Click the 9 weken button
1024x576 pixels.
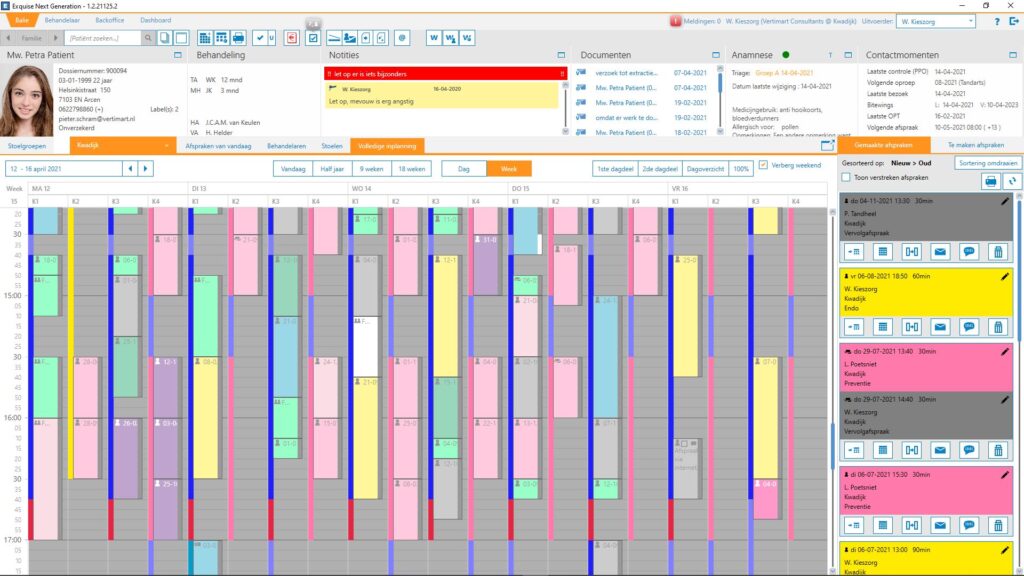click(x=372, y=169)
